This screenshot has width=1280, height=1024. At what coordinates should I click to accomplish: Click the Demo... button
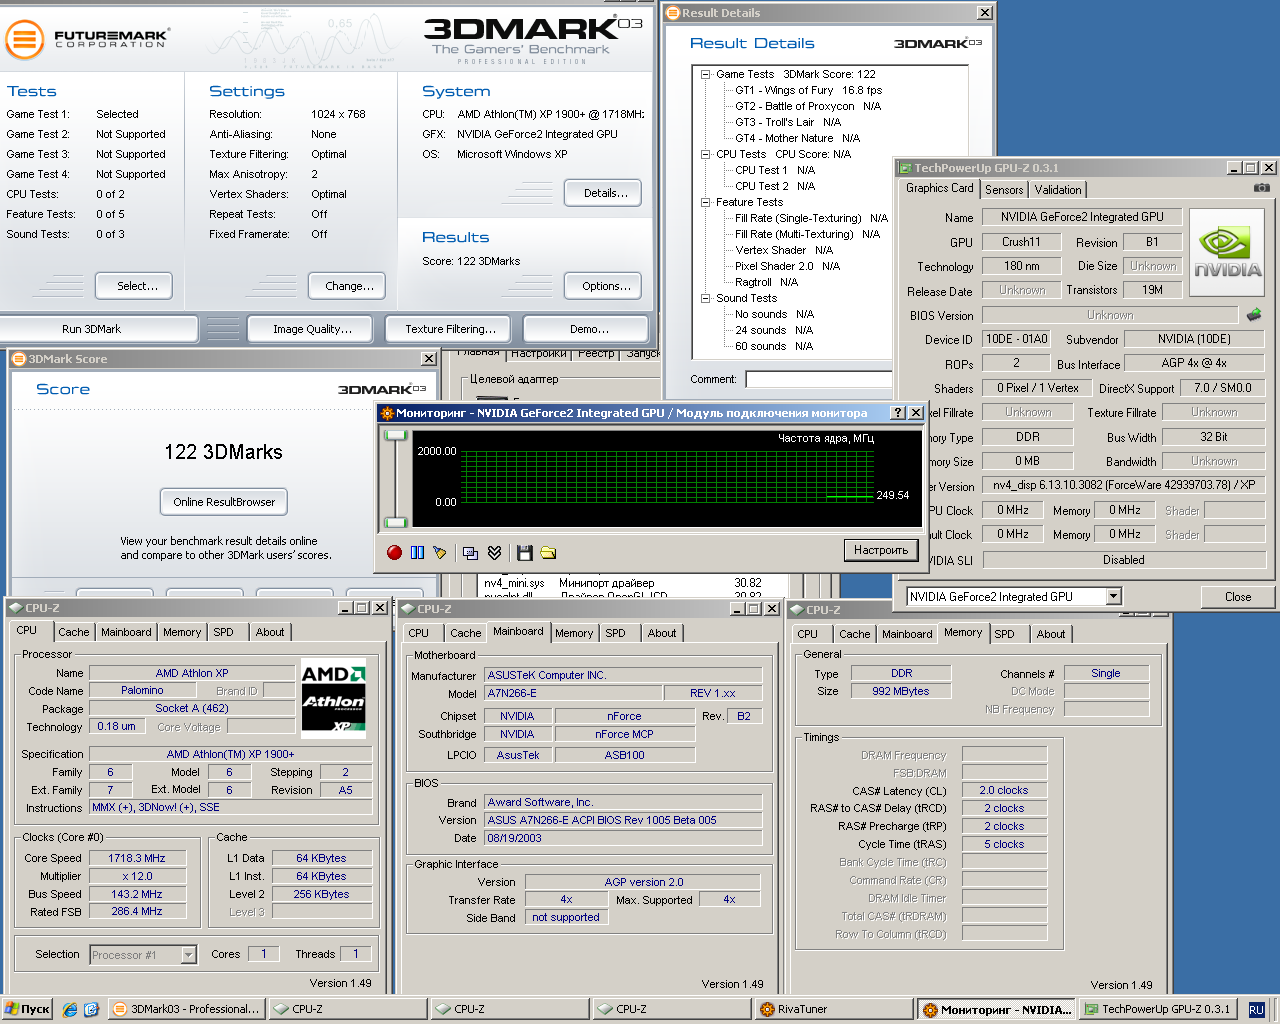[x=588, y=329]
